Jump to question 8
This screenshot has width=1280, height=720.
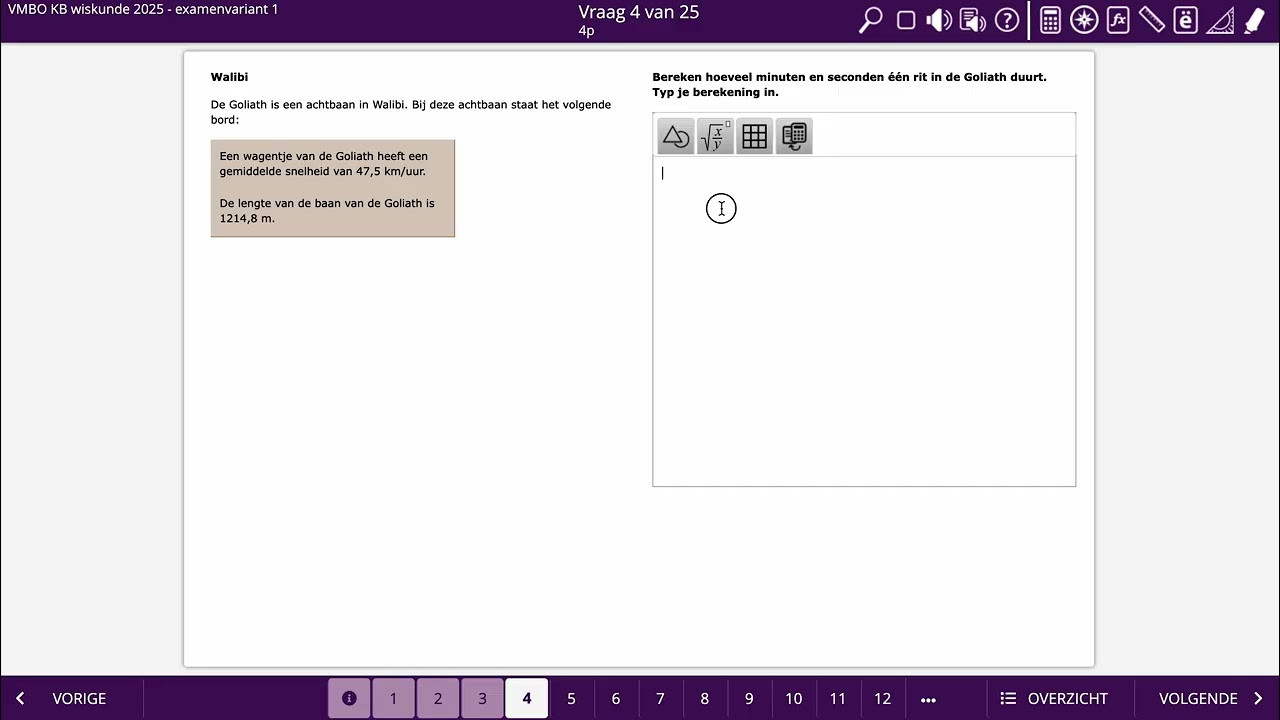(705, 699)
